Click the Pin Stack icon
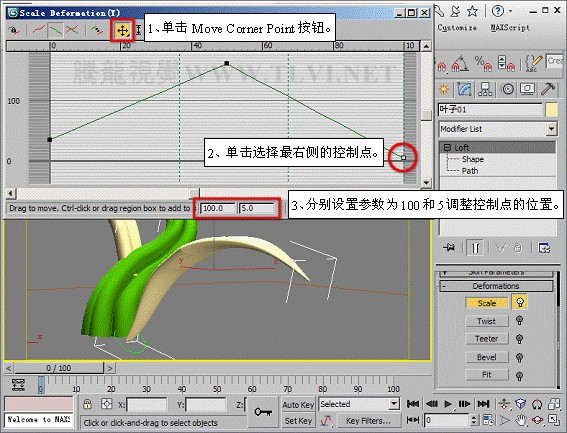The image size is (567, 433). 449,248
